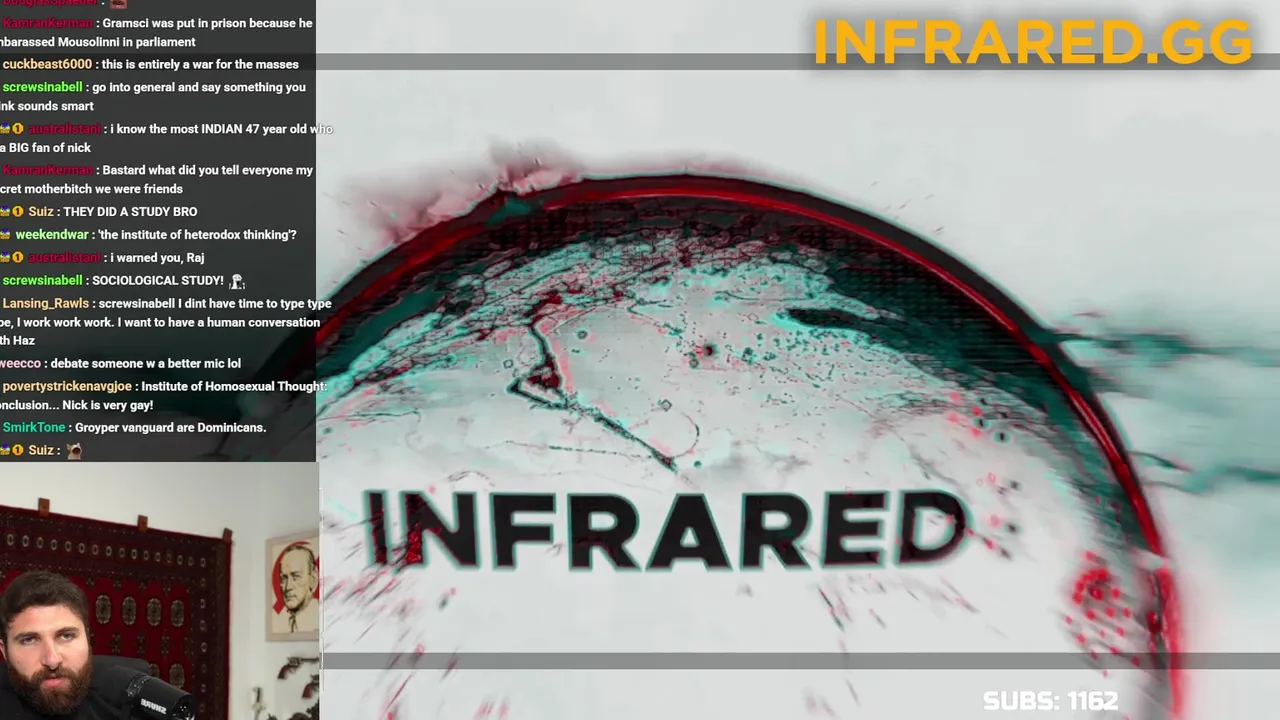The image size is (1280, 720).
Task: Click username cuckbeast6000 in chat
Action: point(47,64)
